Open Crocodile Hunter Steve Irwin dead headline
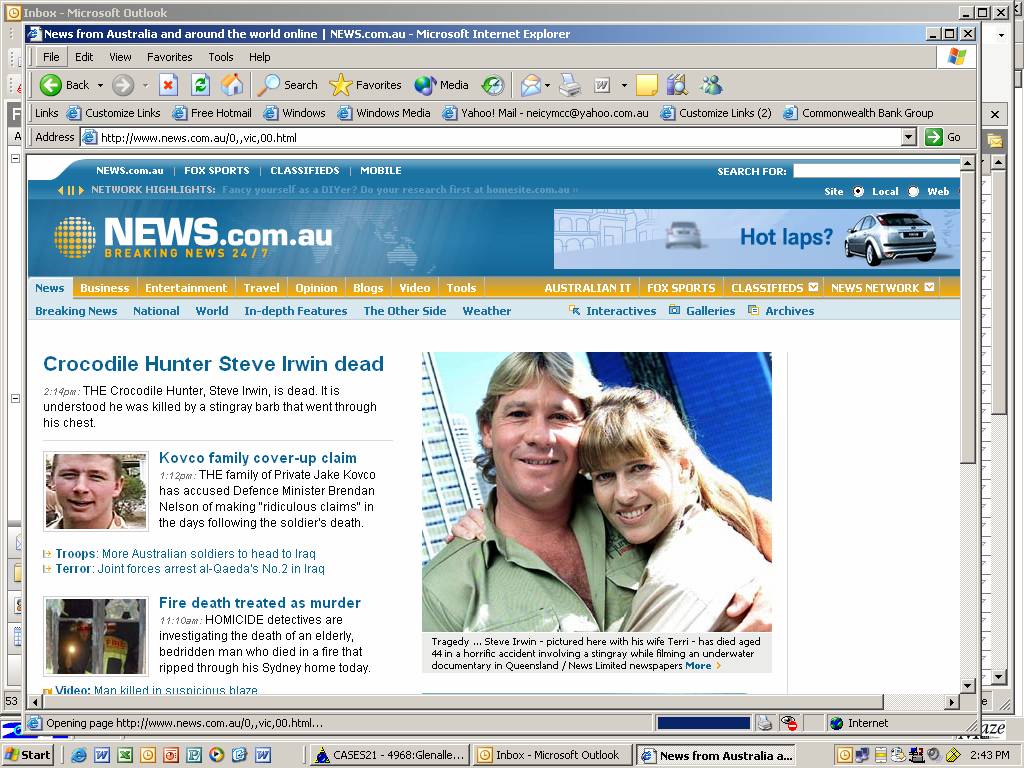 214,364
